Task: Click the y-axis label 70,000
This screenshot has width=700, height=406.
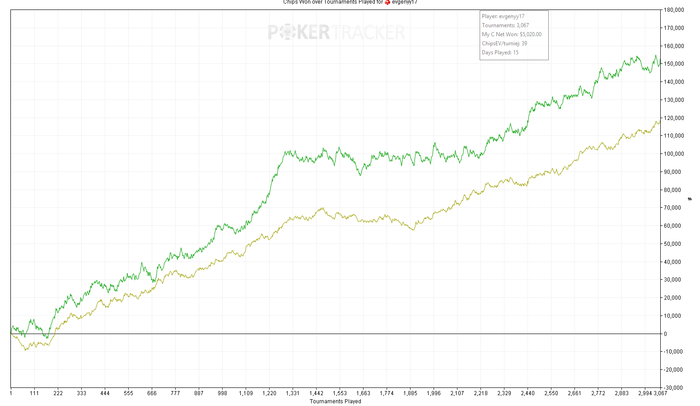Action: (x=673, y=208)
